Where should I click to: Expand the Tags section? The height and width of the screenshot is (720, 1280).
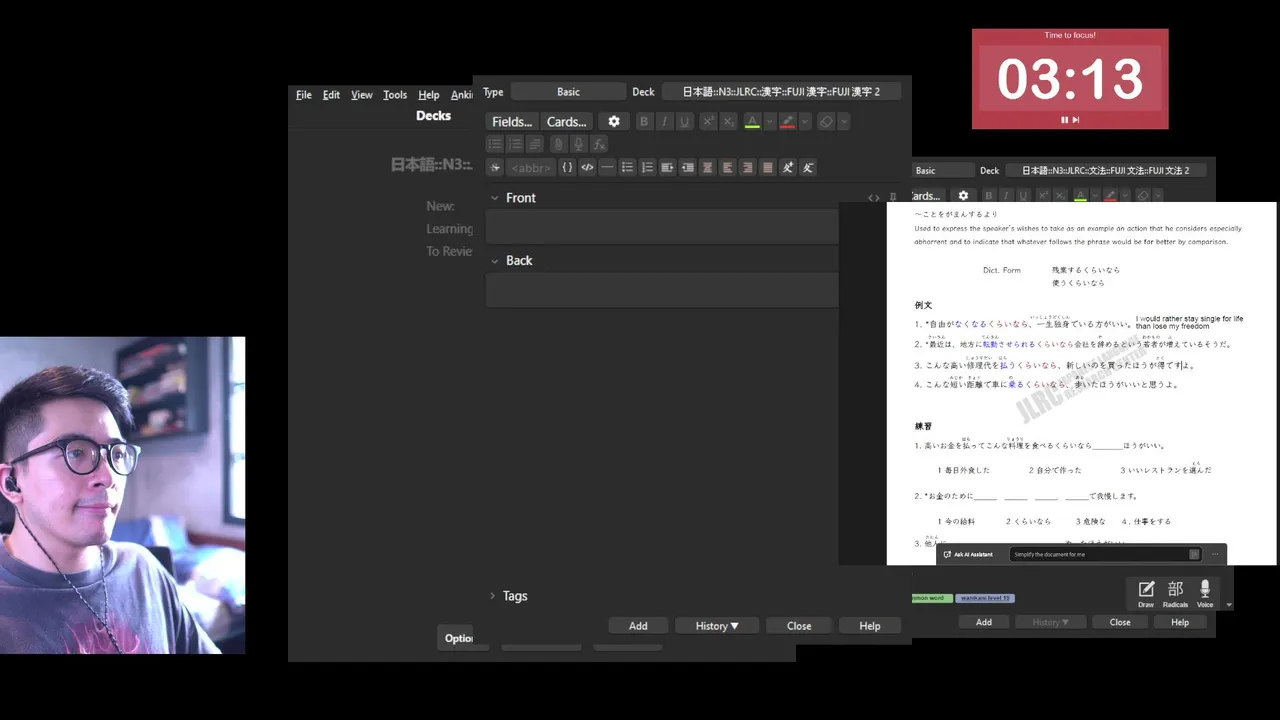click(492, 596)
